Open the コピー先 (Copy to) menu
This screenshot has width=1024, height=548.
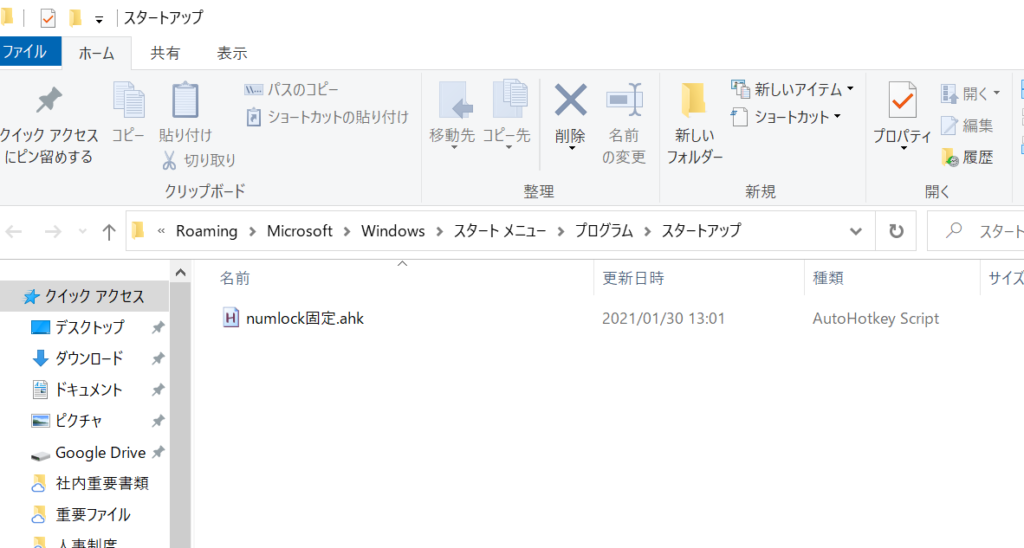click(x=507, y=116)
